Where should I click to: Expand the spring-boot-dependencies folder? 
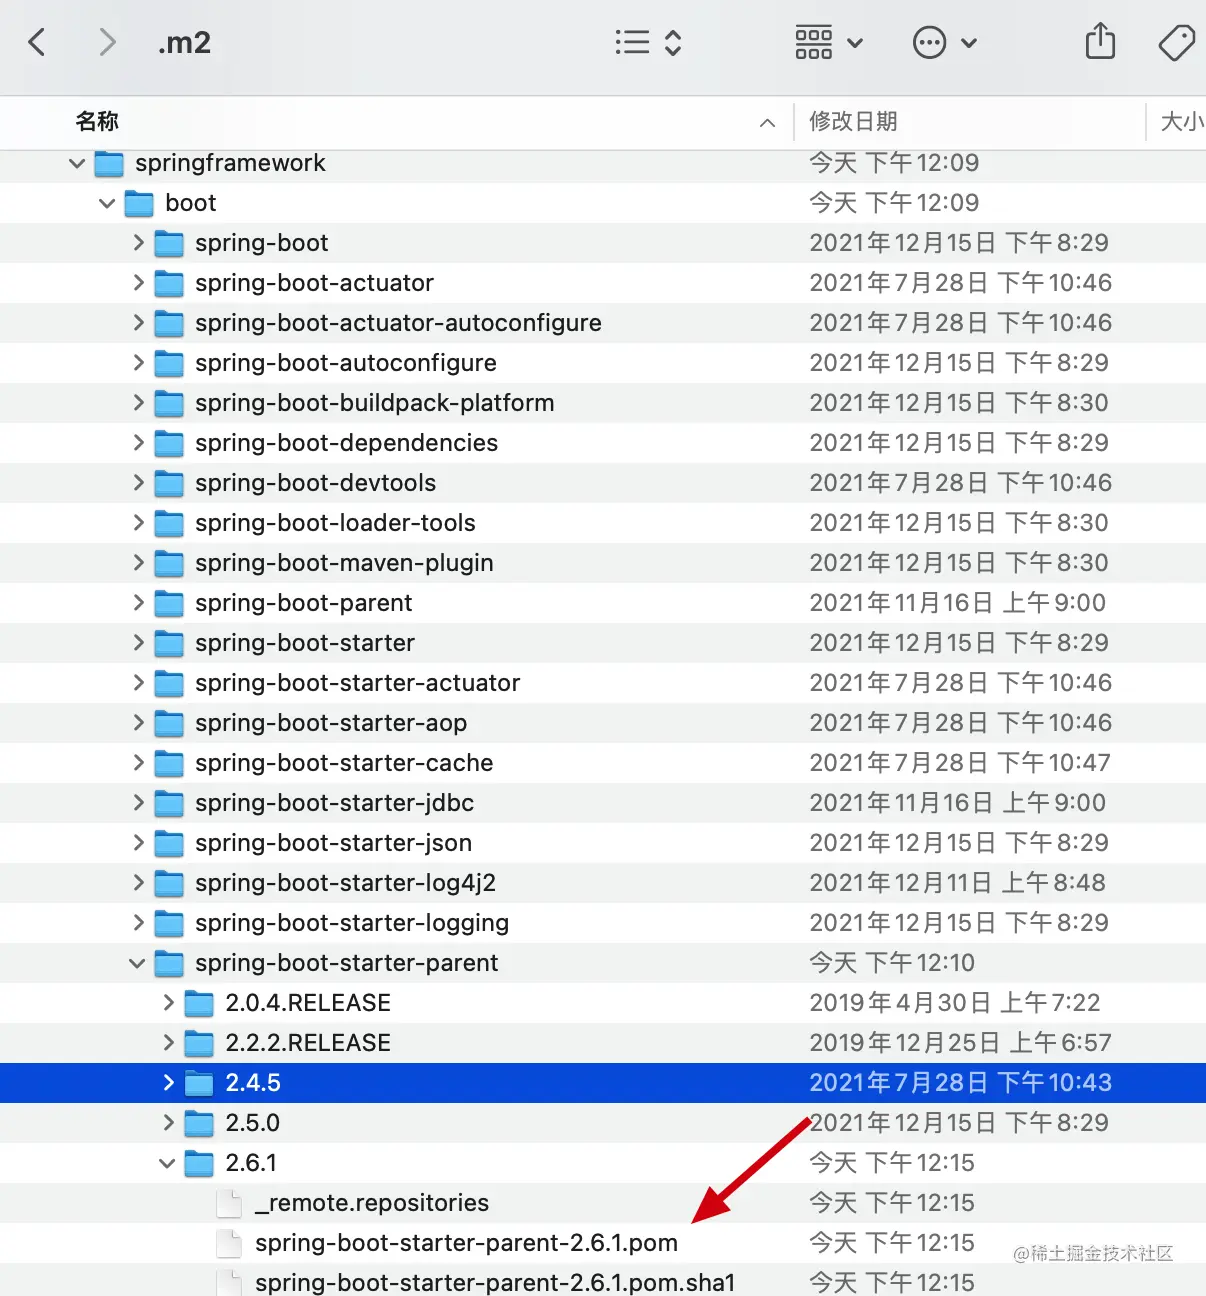[138, 443]
